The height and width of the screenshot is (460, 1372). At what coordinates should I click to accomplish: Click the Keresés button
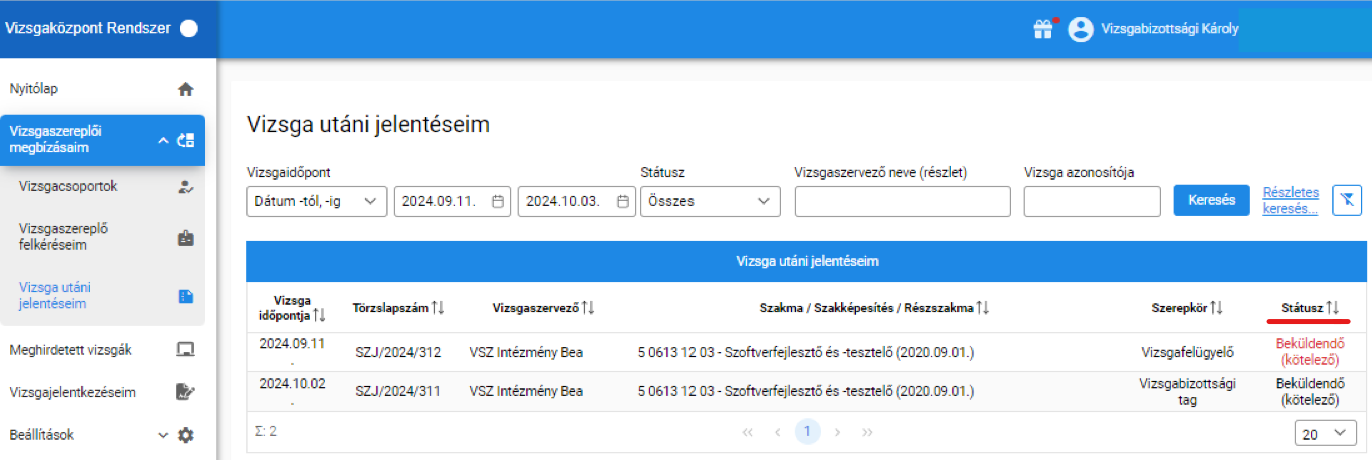tap(1211, 200)
